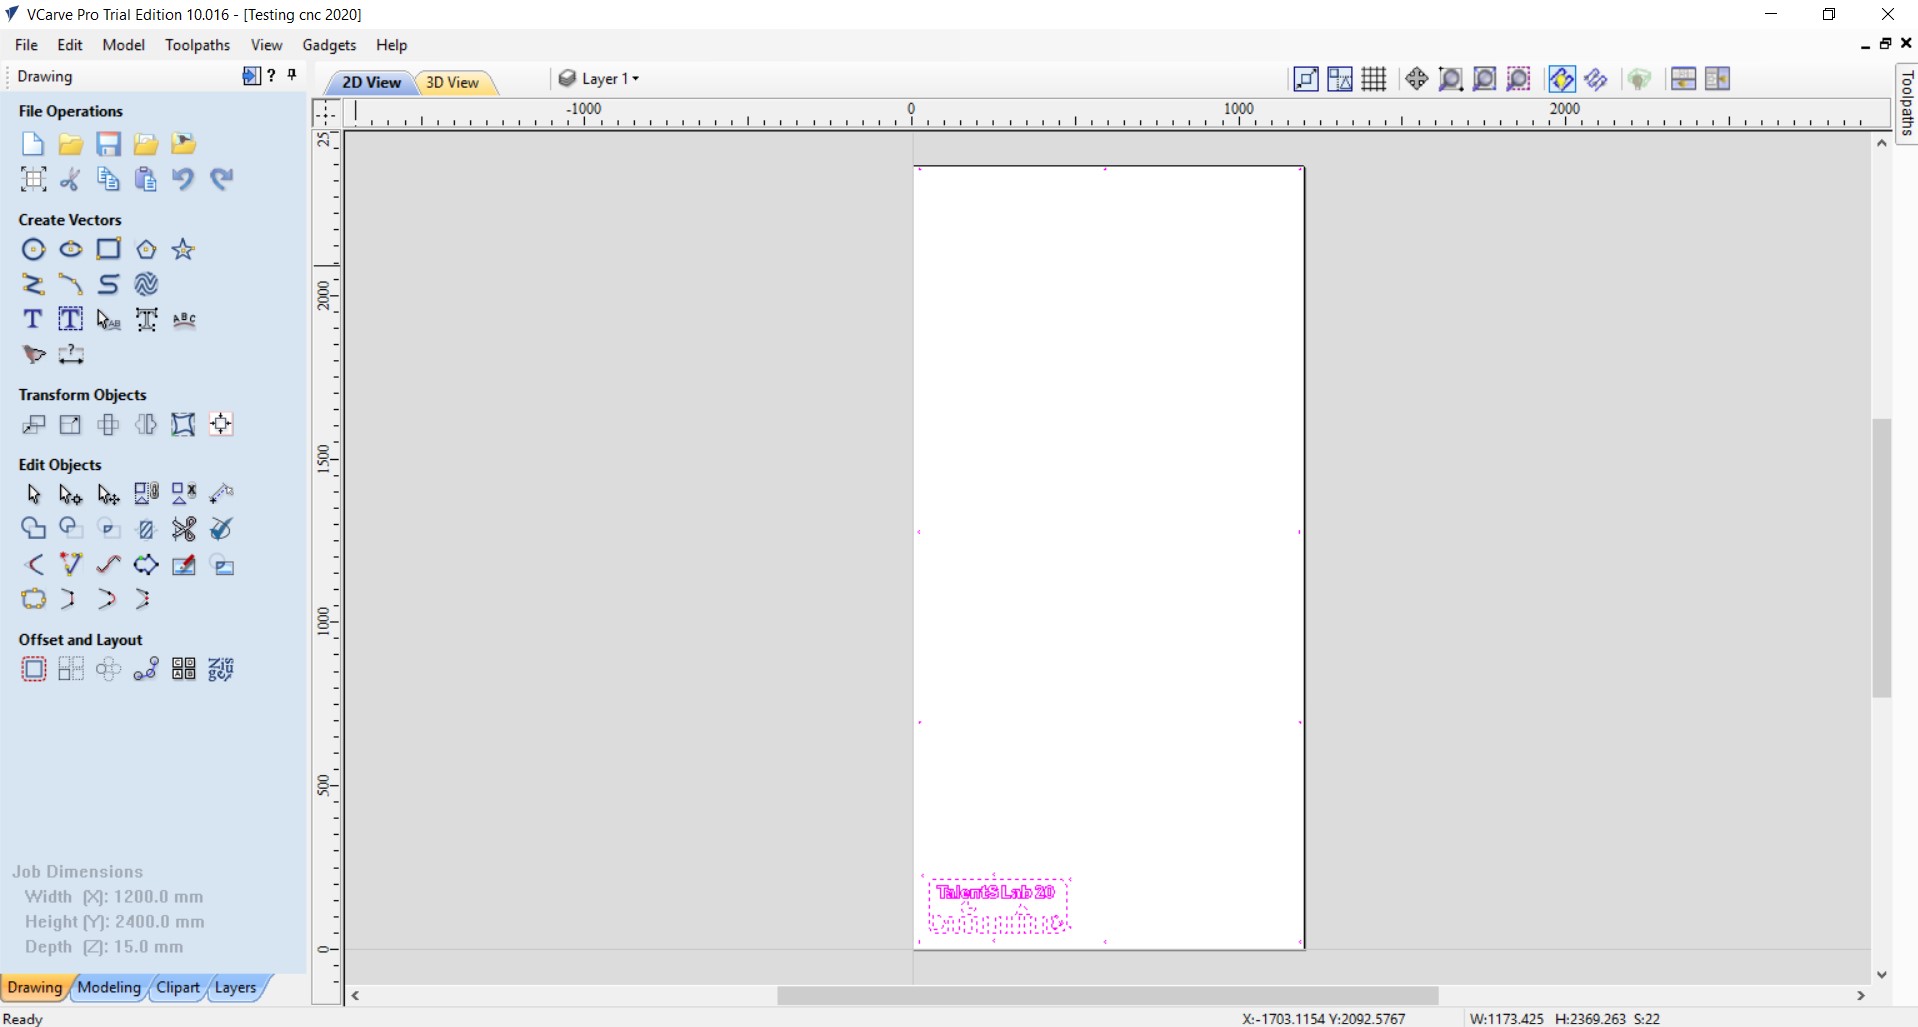Switch to the Clipart tab

point(178,987)
